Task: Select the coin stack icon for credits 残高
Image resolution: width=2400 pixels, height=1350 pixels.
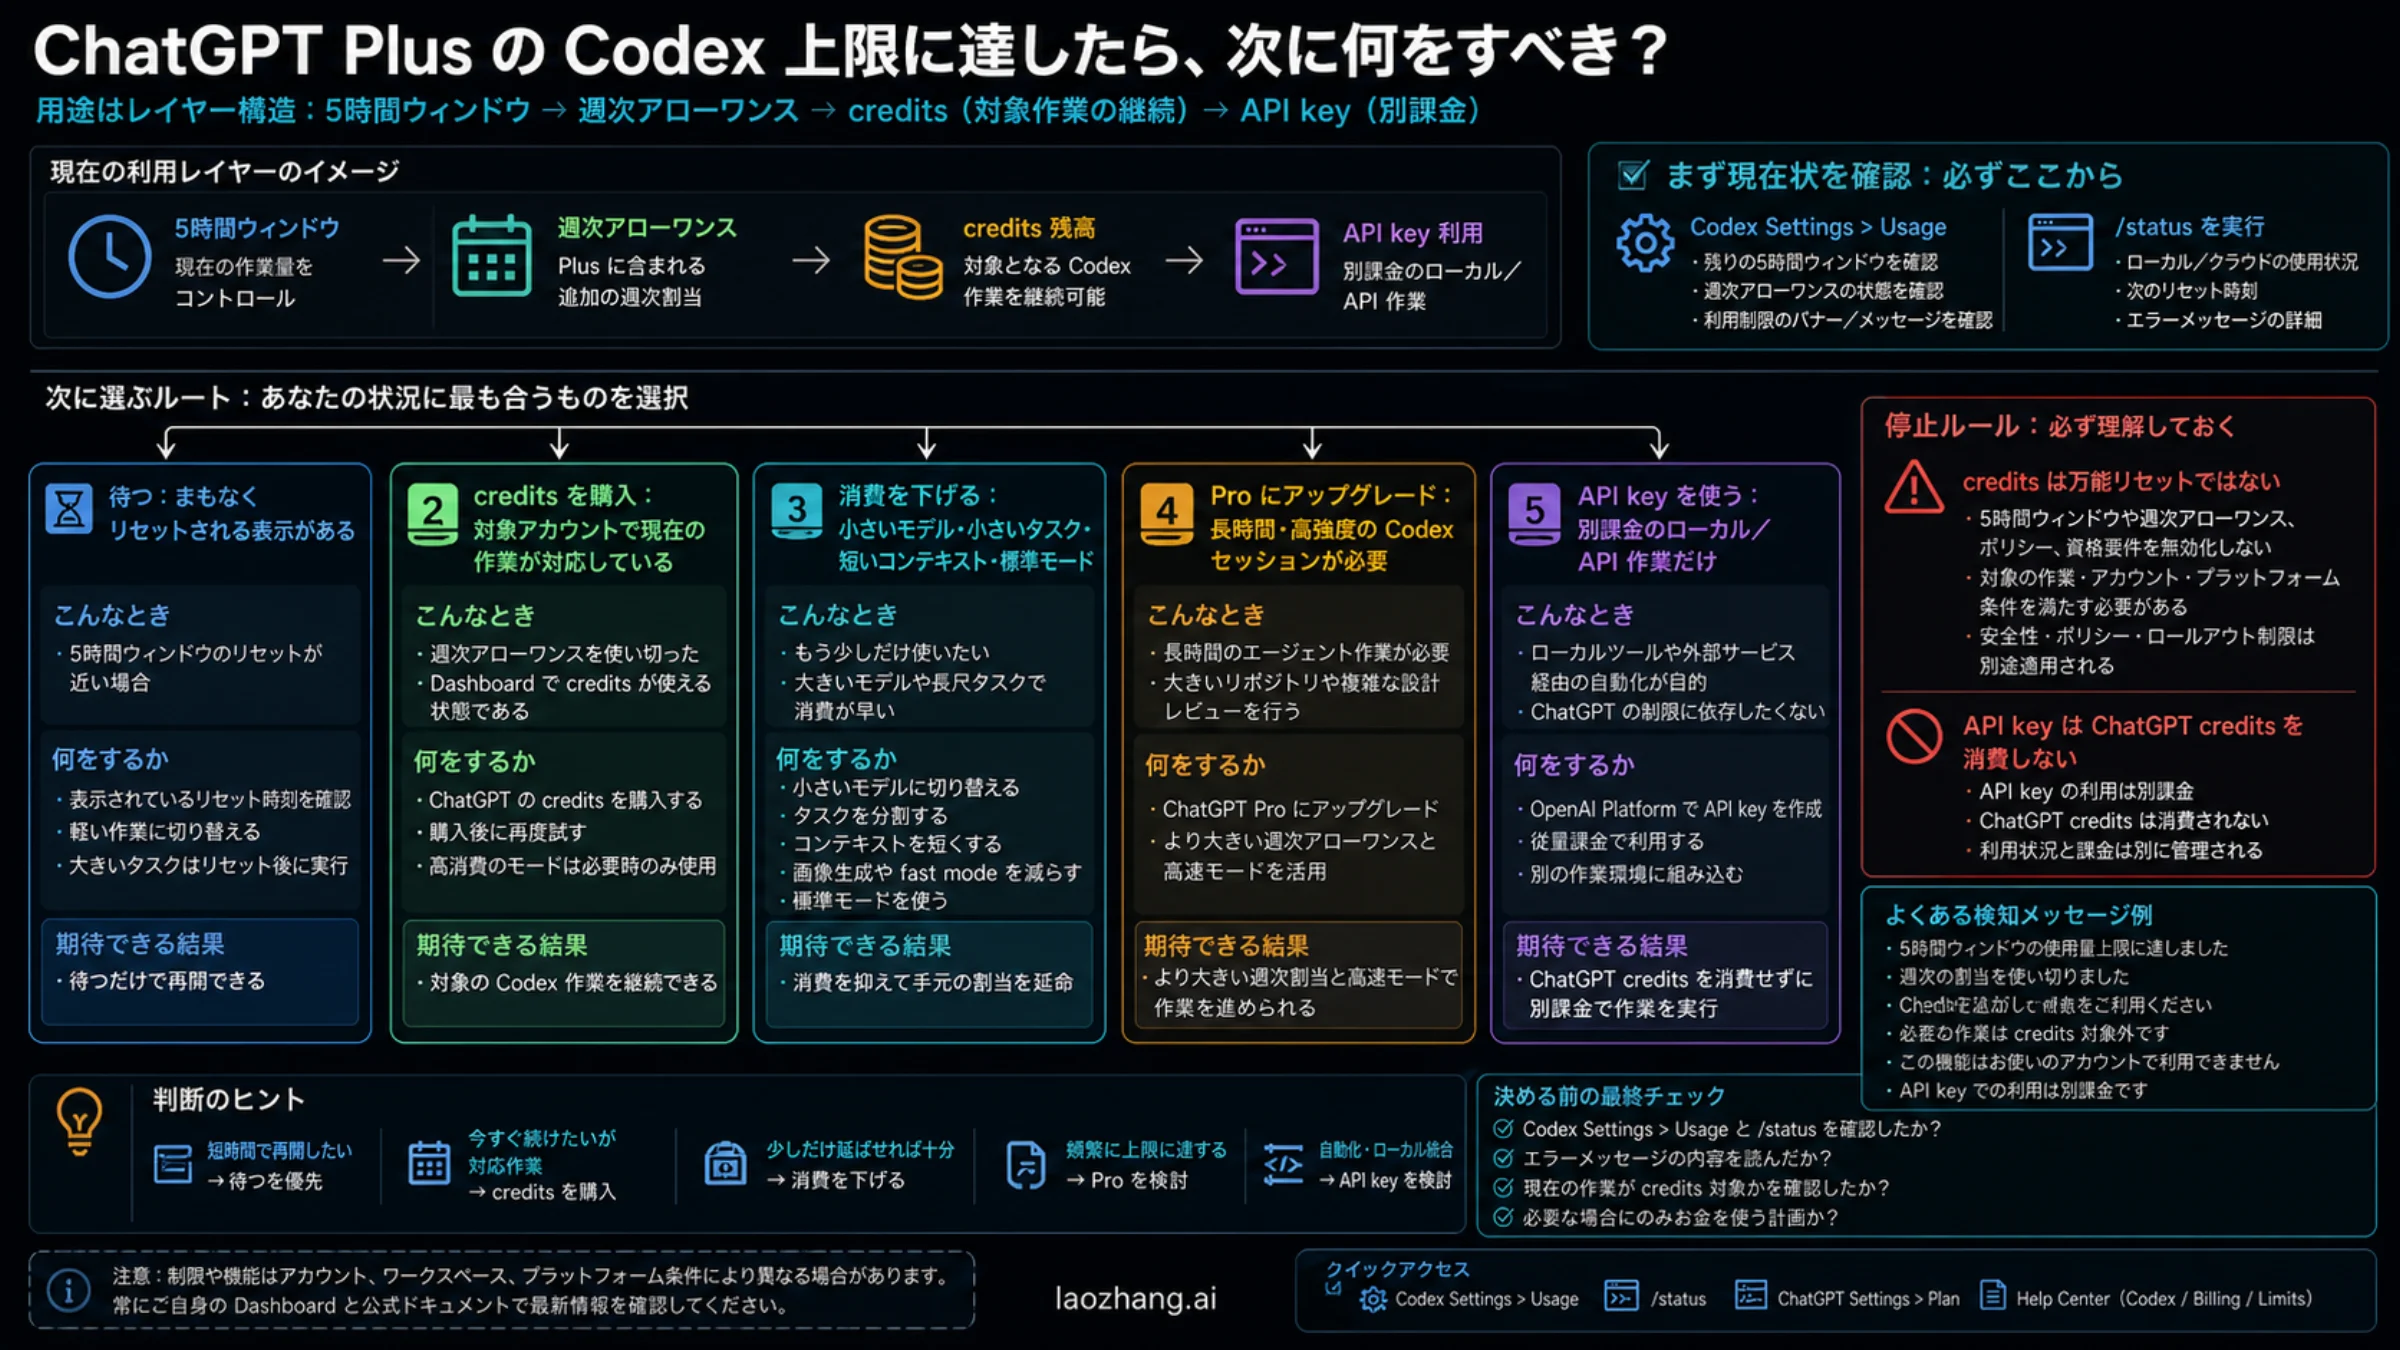Action: coord(902,258)
